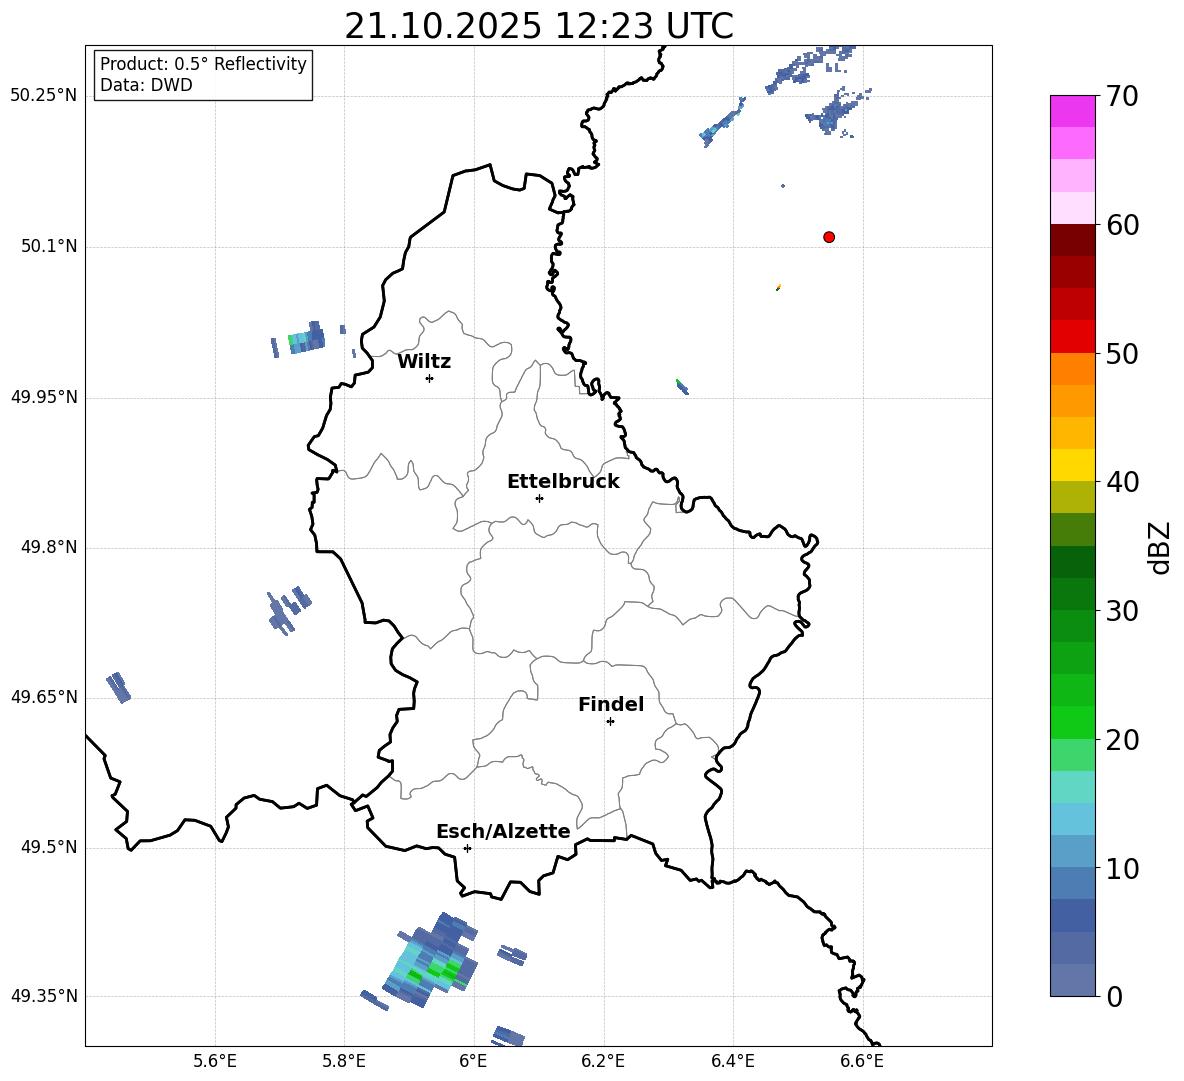Click the light cyan colorbar segment near 15
The image size is (1184, 1081).
[x=1072, y=787]
